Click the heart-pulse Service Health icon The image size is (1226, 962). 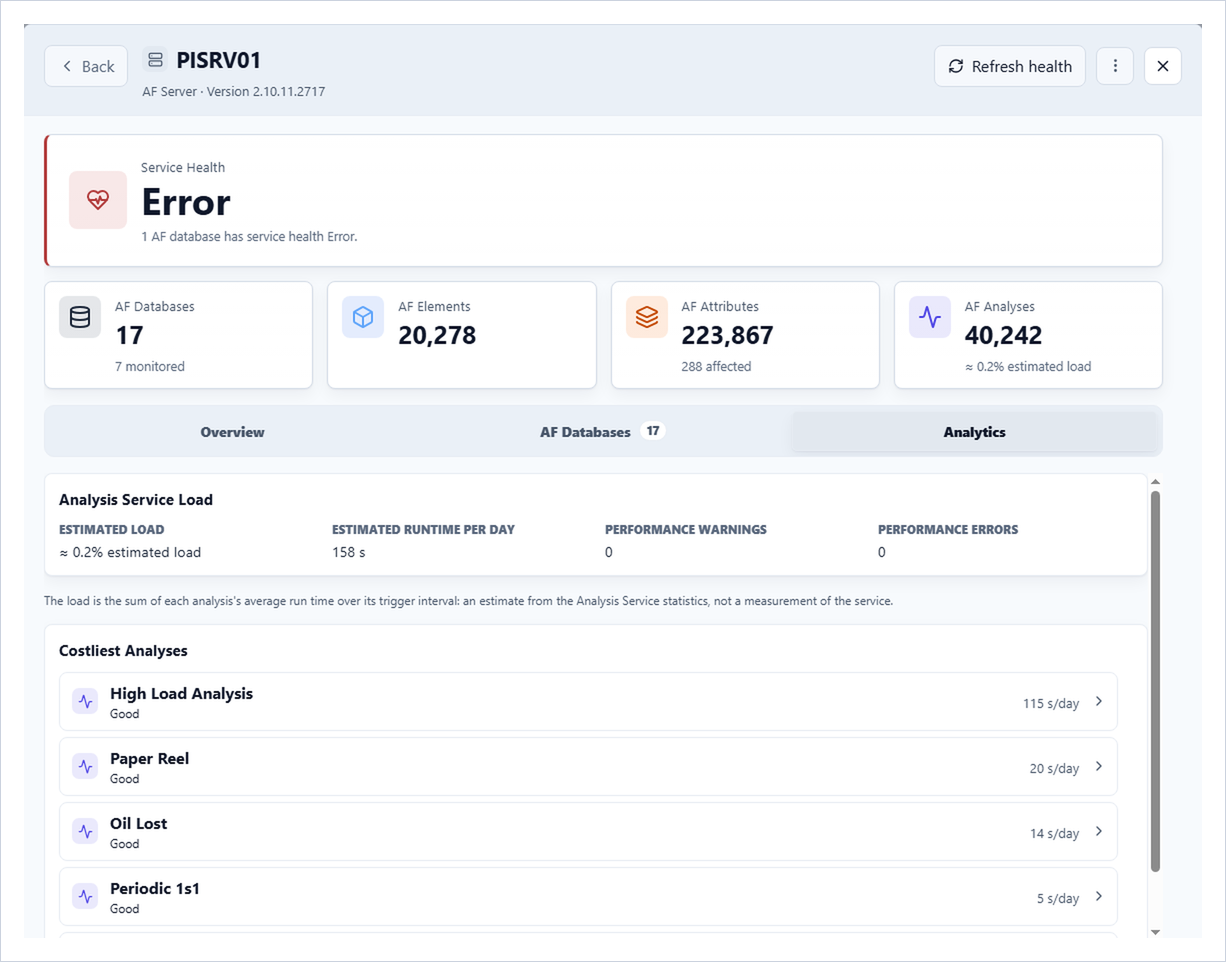click(98, 200)
